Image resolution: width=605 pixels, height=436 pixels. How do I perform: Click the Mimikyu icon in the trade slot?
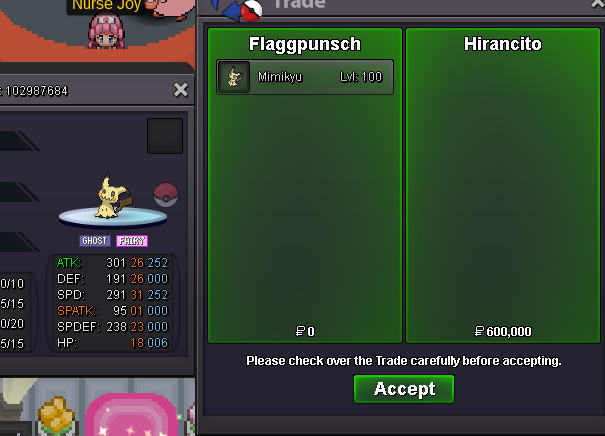[x=234, y=77]
